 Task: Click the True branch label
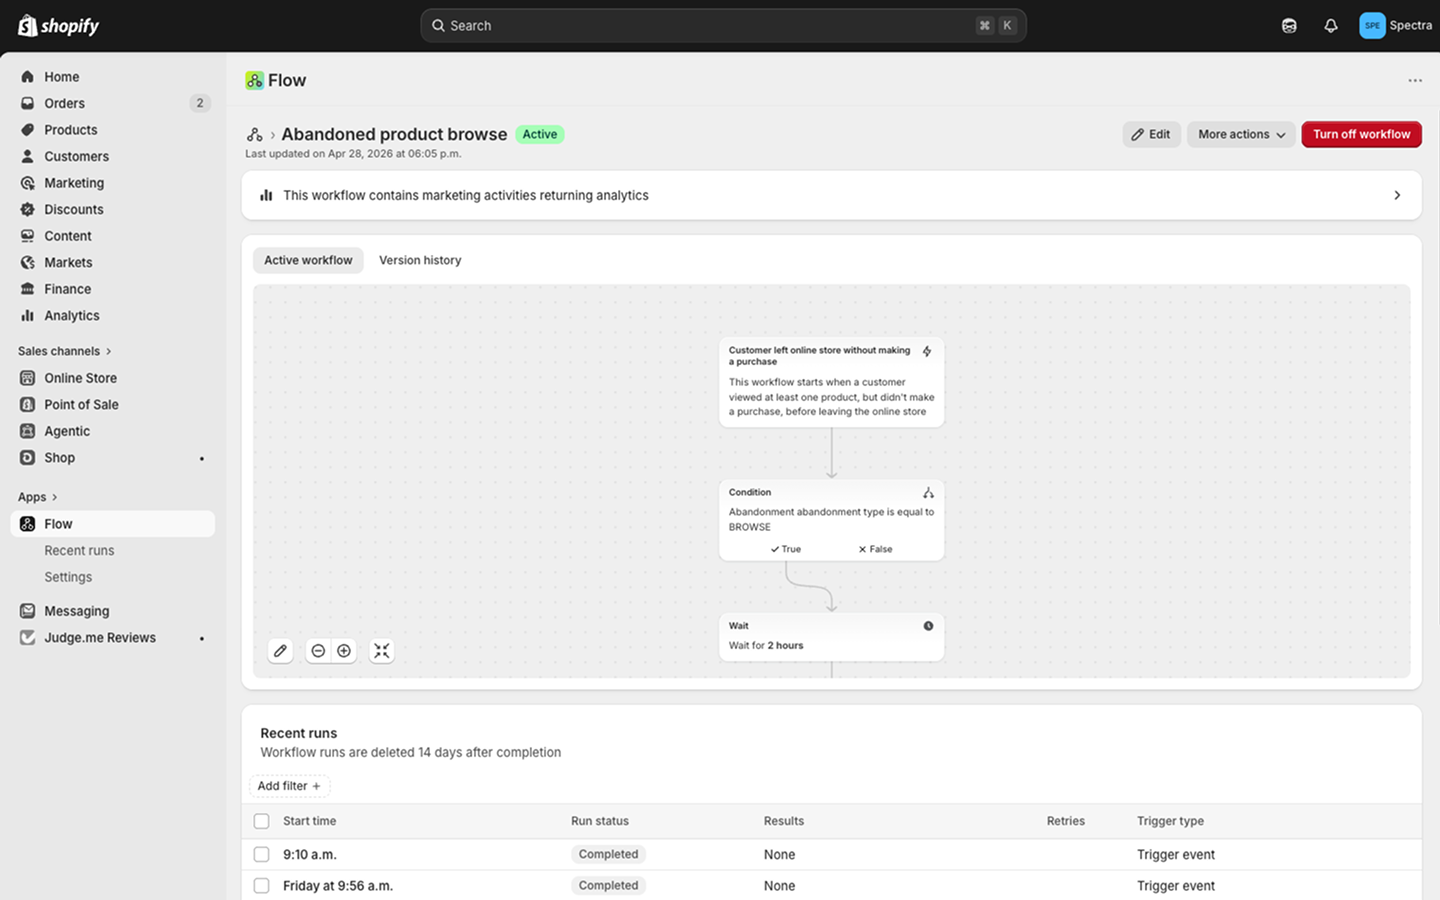786,549
